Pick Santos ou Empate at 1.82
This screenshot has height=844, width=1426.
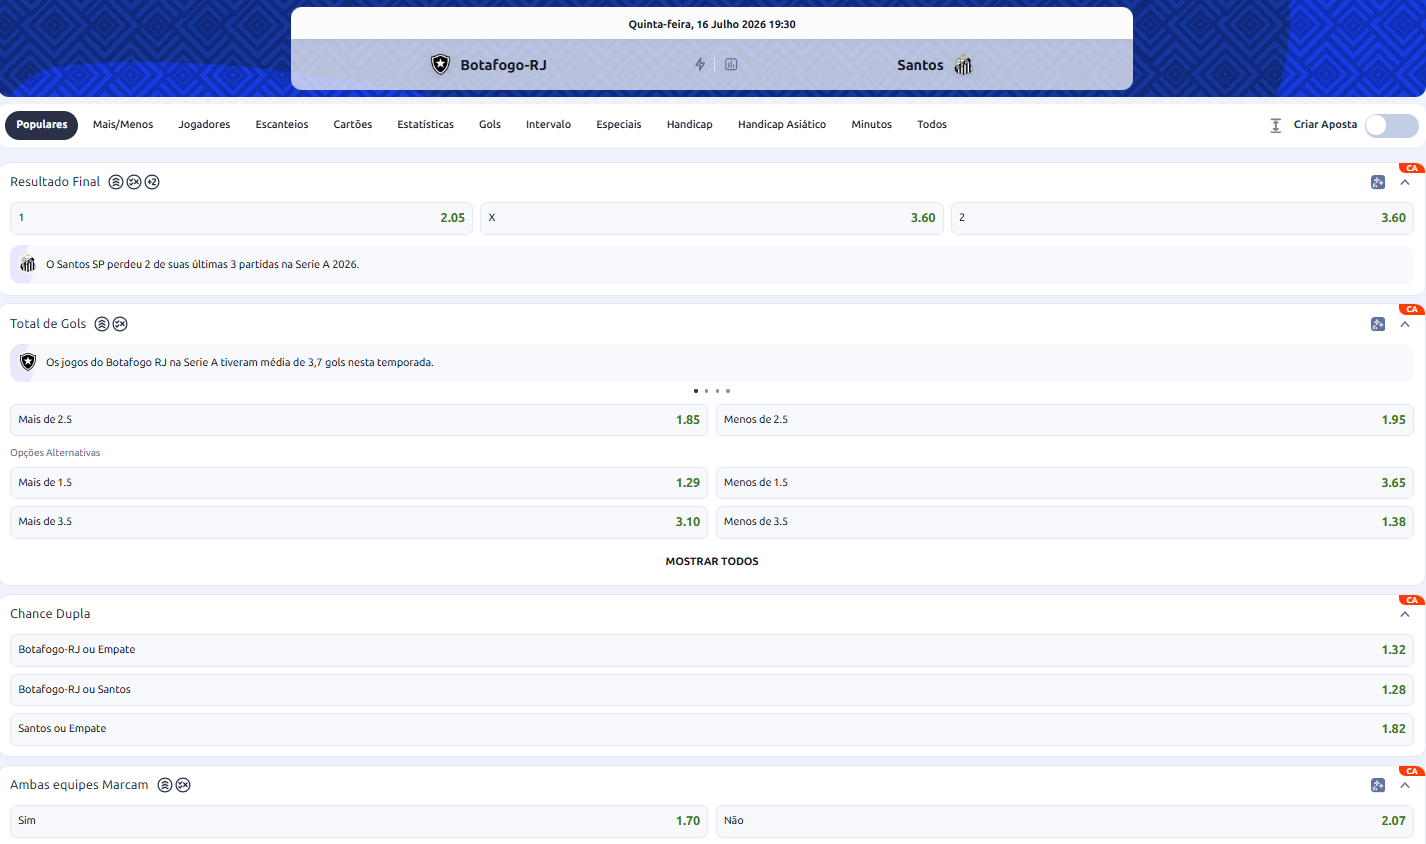[x=712, y=729]
